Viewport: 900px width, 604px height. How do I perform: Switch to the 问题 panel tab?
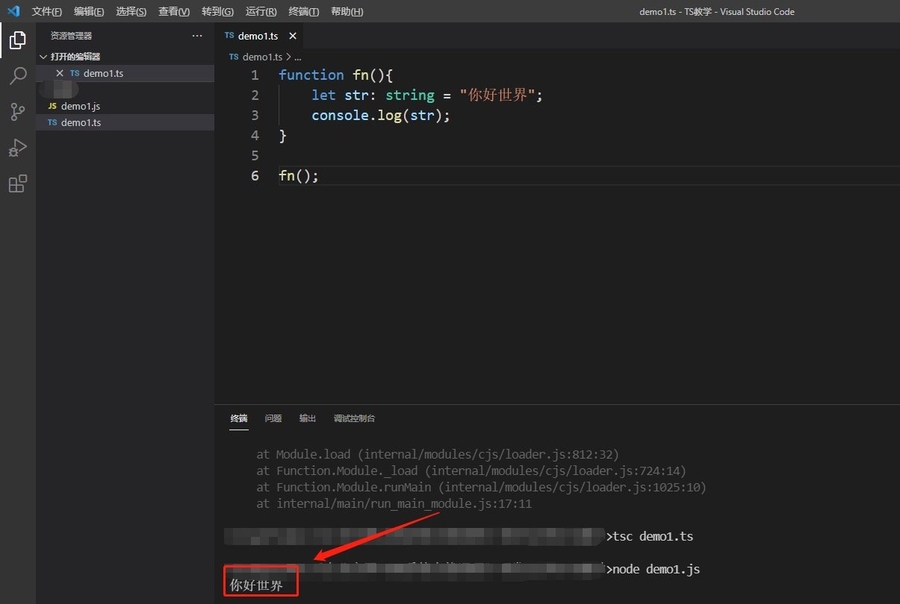(x=273, y=418)
